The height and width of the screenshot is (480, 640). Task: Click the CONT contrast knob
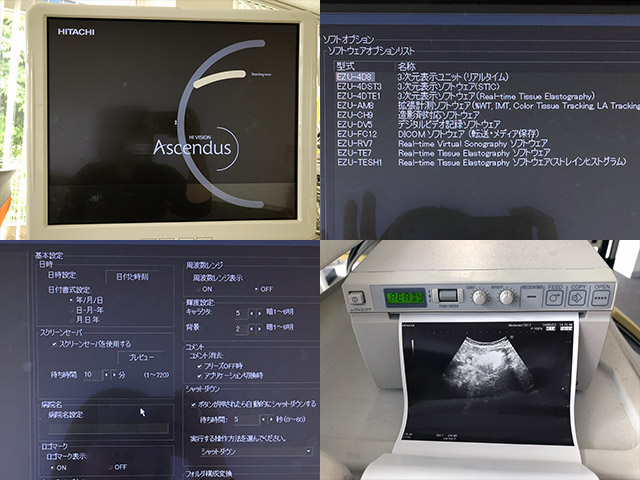click(x=480, y=297)
